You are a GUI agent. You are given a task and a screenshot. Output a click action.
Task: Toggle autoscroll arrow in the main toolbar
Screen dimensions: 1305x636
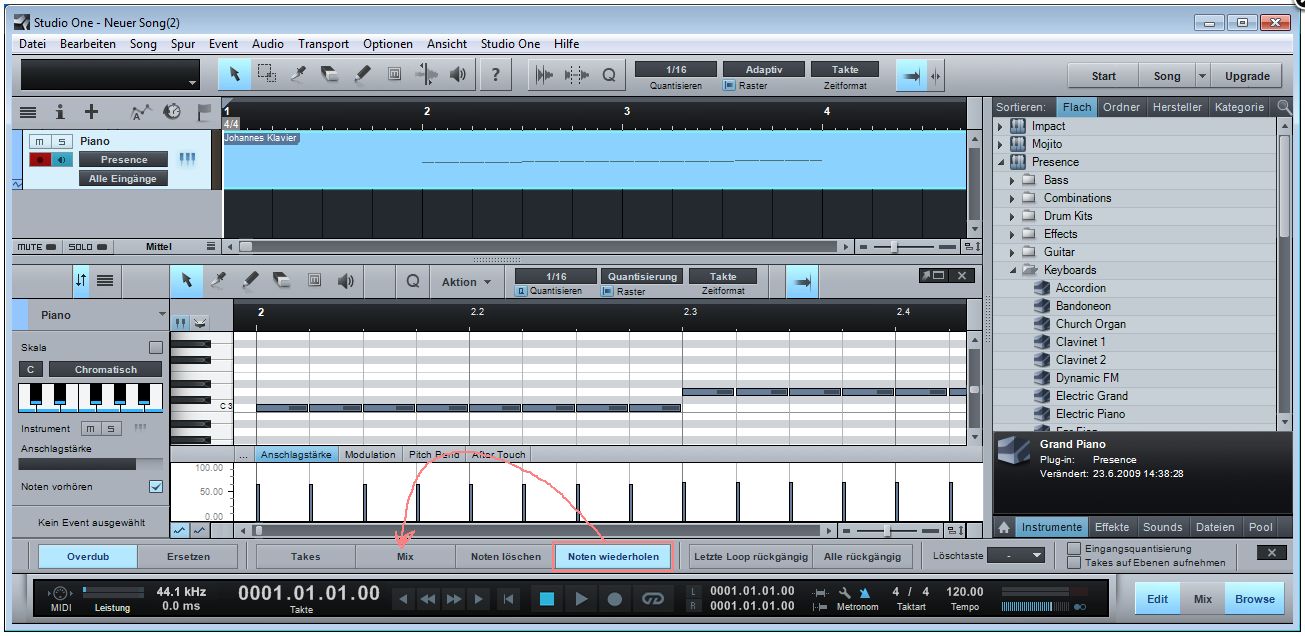pyautogui.click(x=911, y=76)
